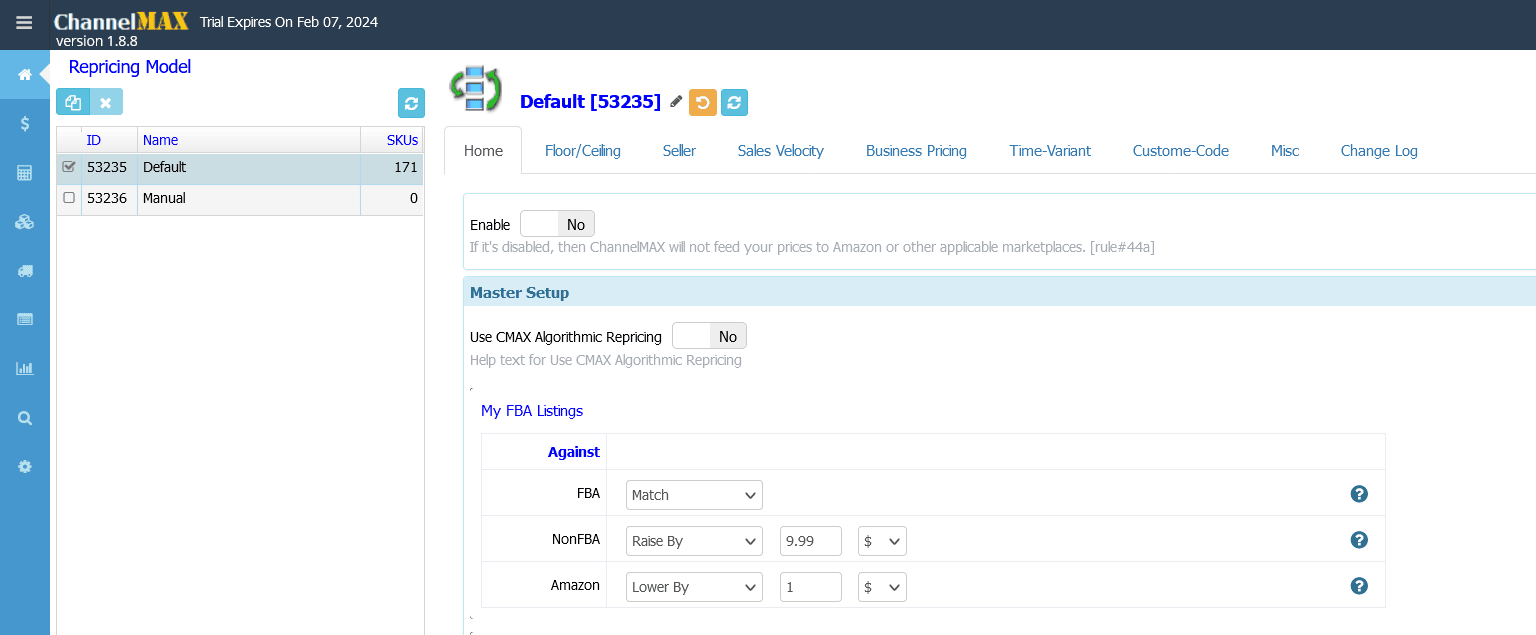Enable Use CMAX Algorithmic Repricing
The image size is (1536, 635).
click(690, 335)
